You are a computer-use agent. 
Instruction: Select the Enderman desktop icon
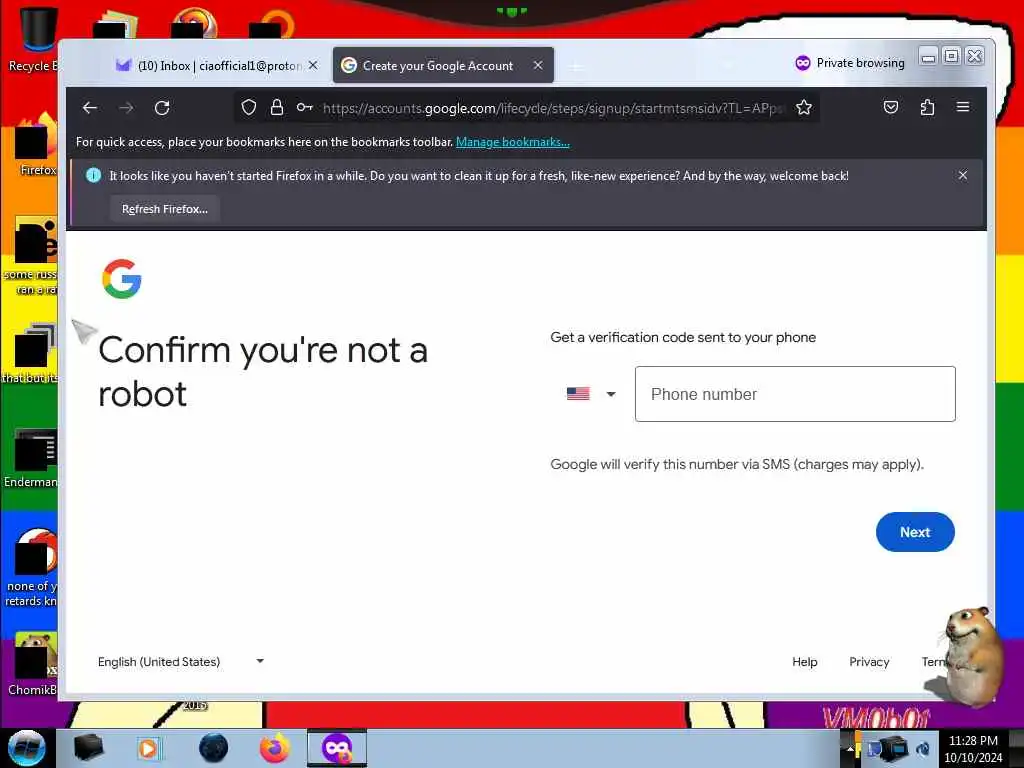pyautogui.click(x=31, y=457)
